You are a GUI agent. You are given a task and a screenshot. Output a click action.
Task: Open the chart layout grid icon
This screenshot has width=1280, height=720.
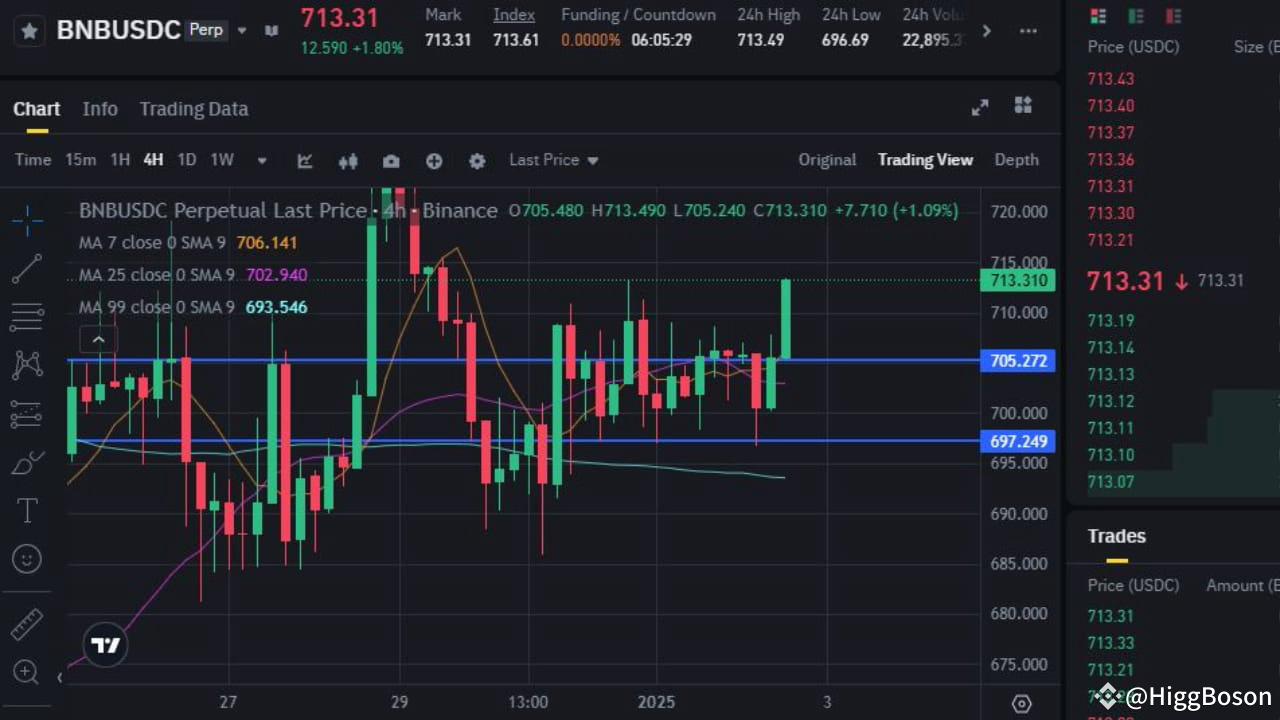pyautogui.click(x=1023, y=105)
